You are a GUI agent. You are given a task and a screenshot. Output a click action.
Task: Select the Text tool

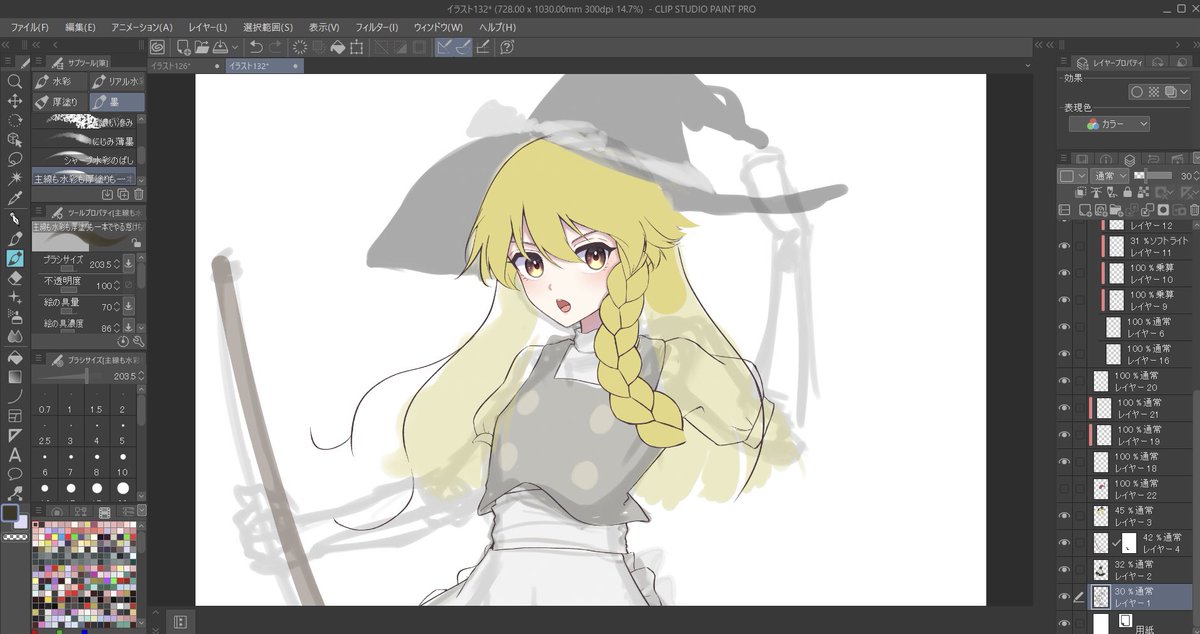coord(15,454)
